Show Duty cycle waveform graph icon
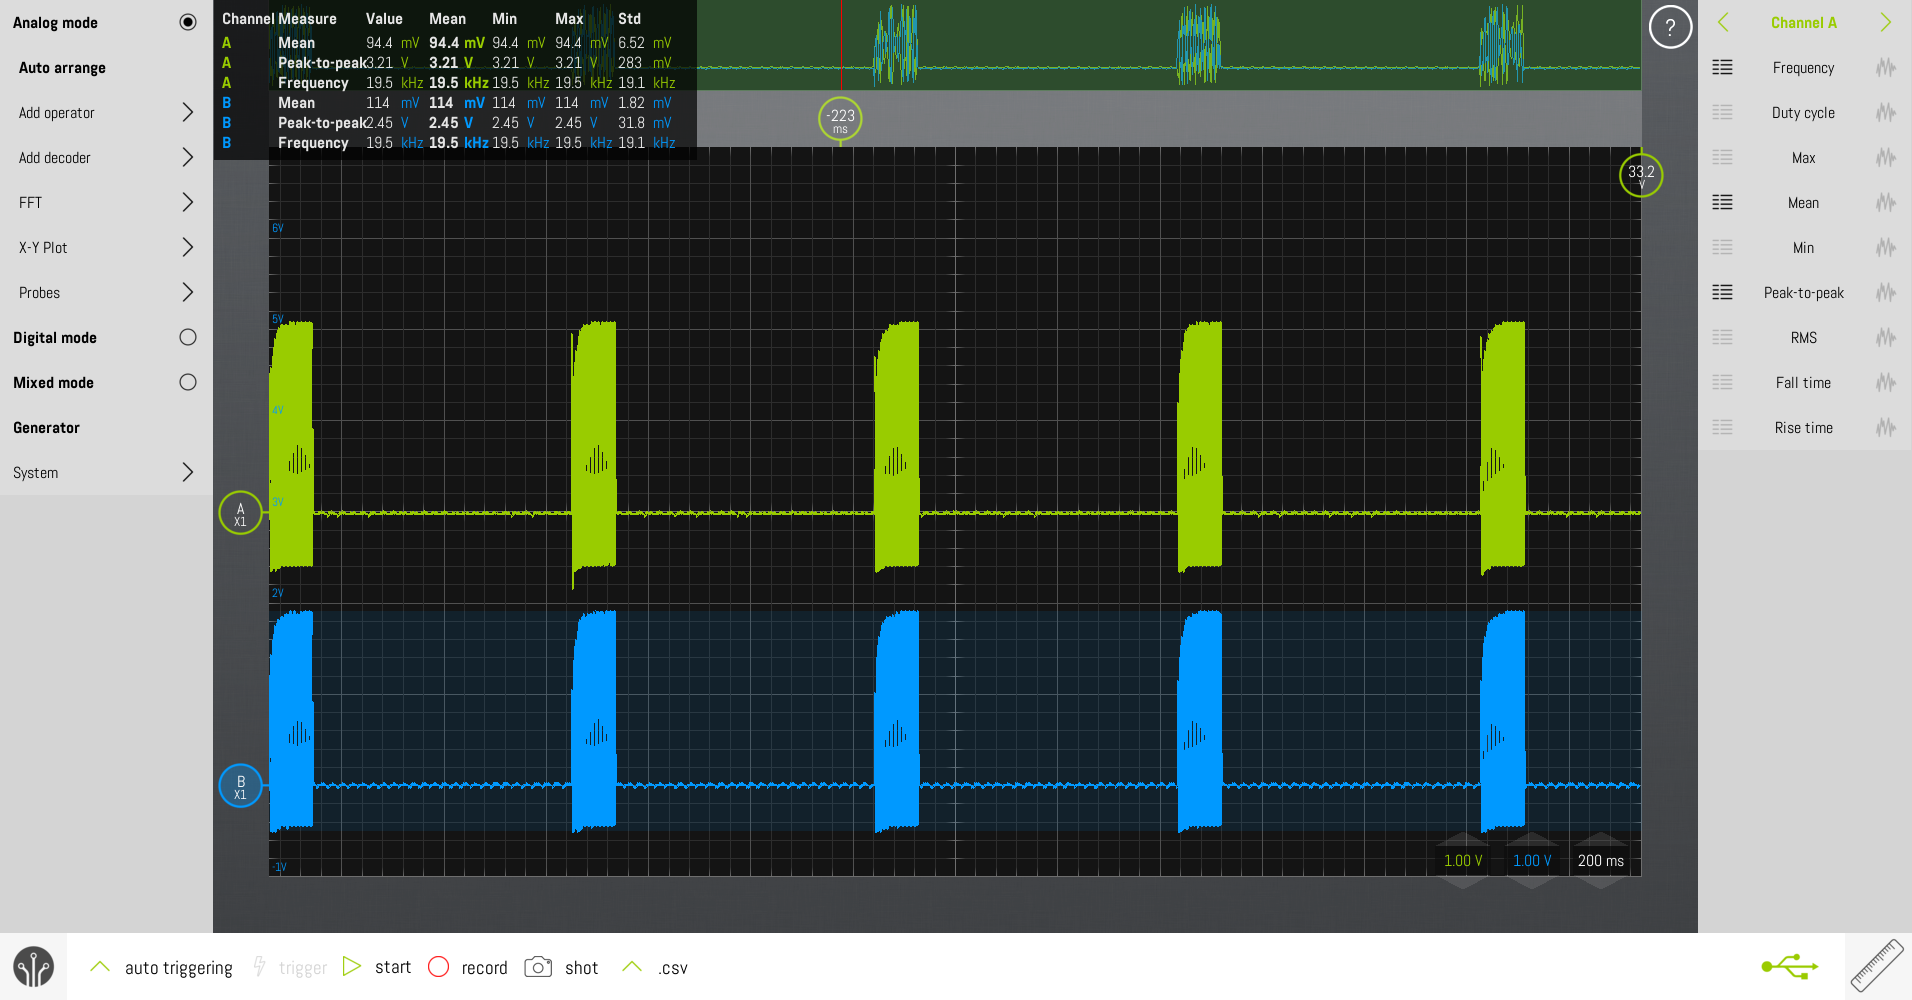 [x=1886, y=112]
